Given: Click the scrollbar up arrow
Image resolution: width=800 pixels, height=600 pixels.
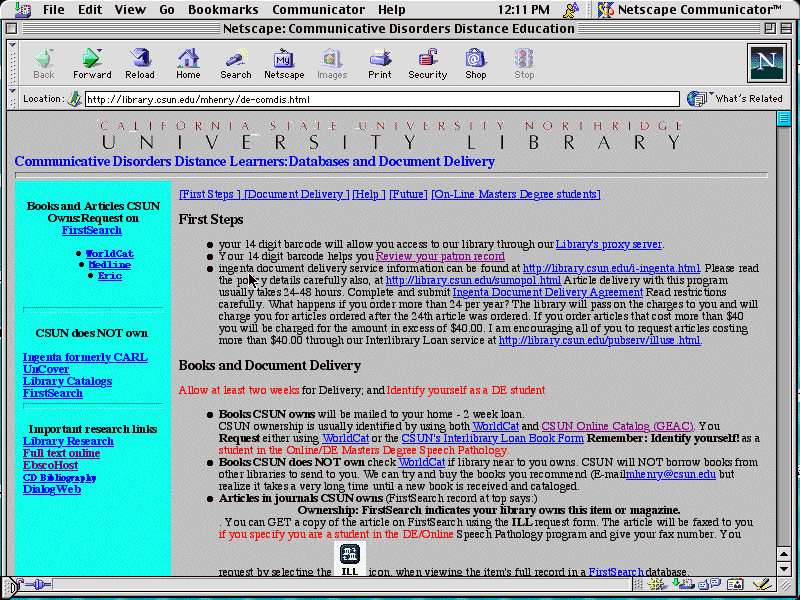Looking at the screenshot, I should (784, 554).
